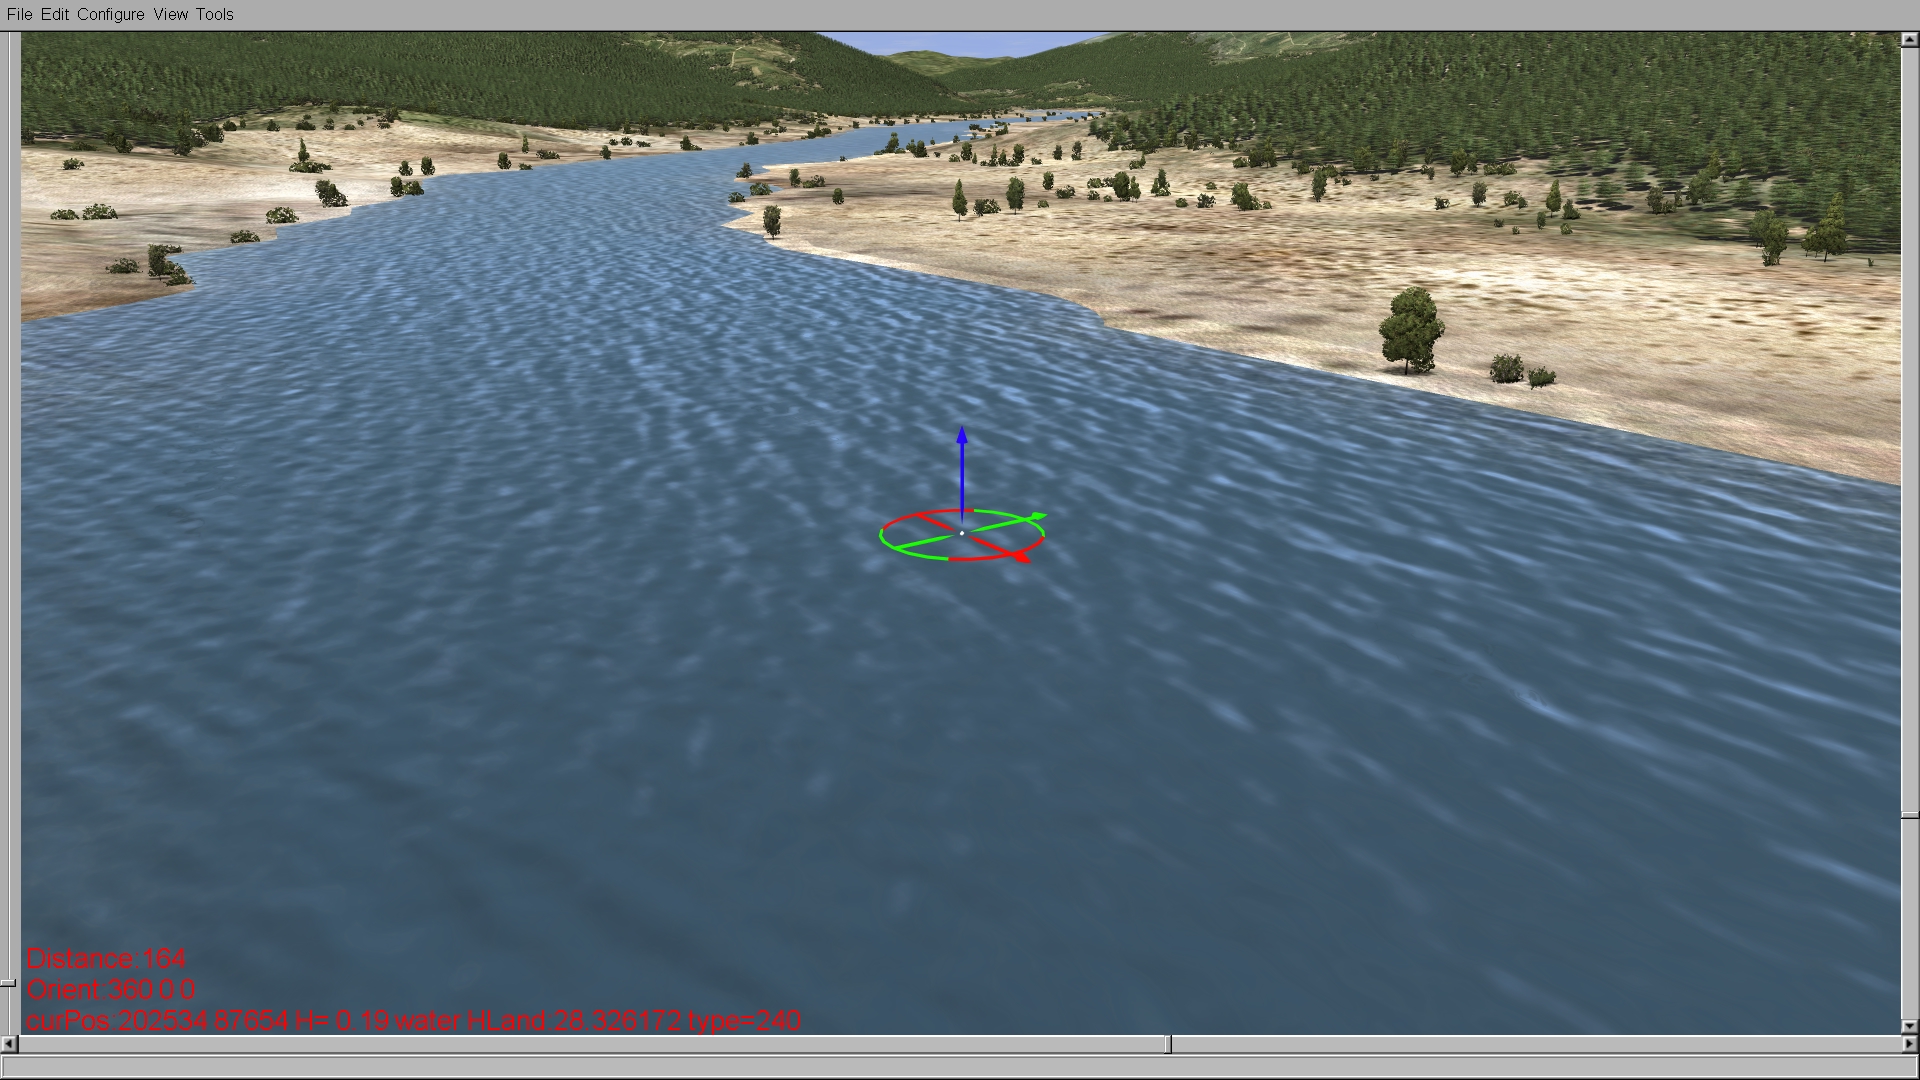Screen dimensions: 1920x1080
Task: Click the right vertical scrollbar's up arrow
Action: [1909, 39]
